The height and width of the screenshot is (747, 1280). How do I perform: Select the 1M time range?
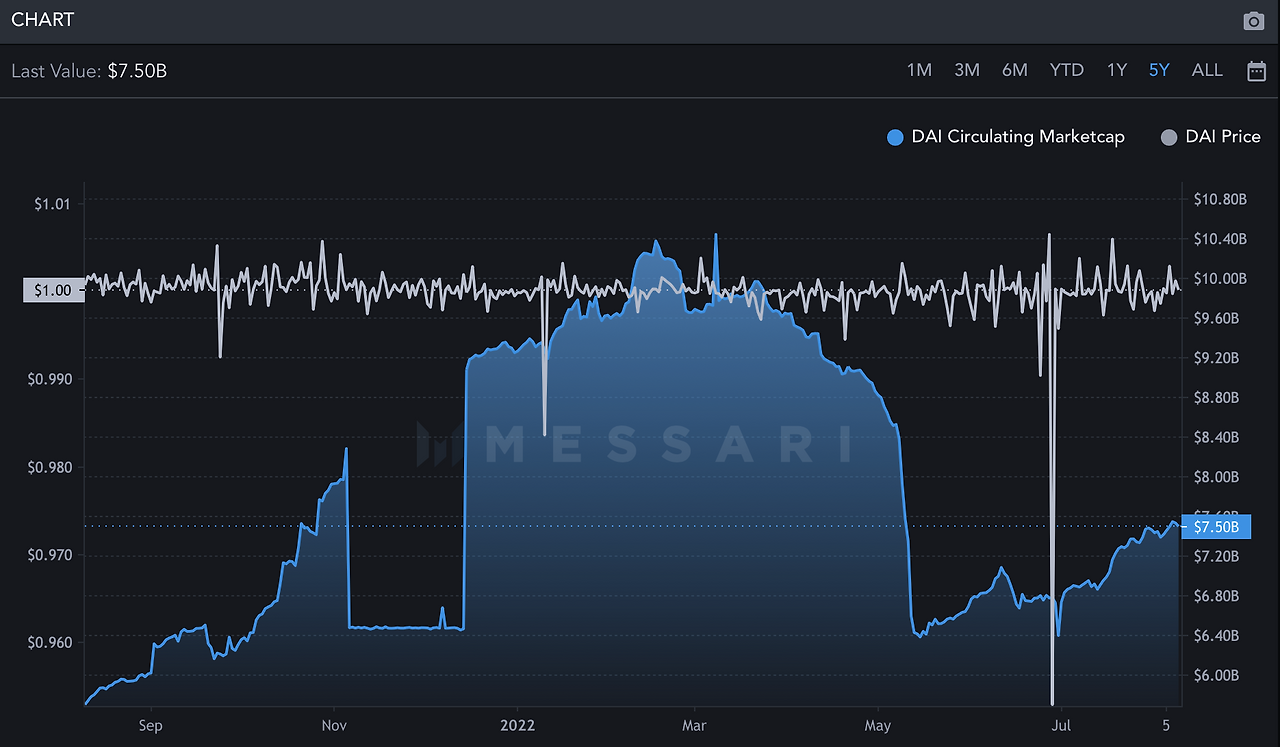click(919, 70)
